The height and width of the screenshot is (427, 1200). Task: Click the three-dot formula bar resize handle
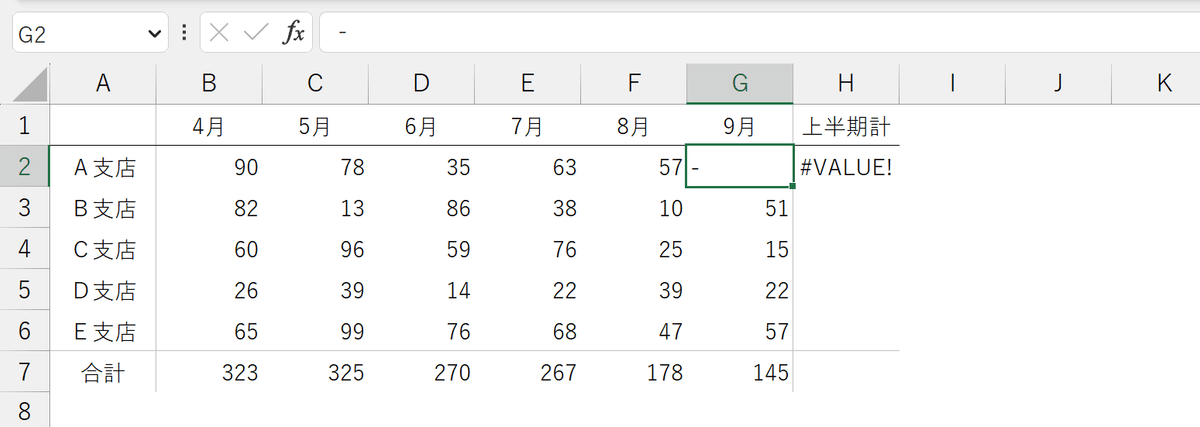[x=184, y=33]
